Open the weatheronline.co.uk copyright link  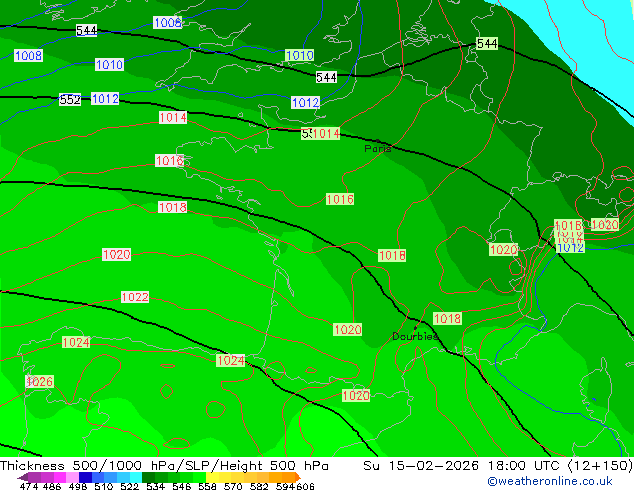[x=550, y=481]
